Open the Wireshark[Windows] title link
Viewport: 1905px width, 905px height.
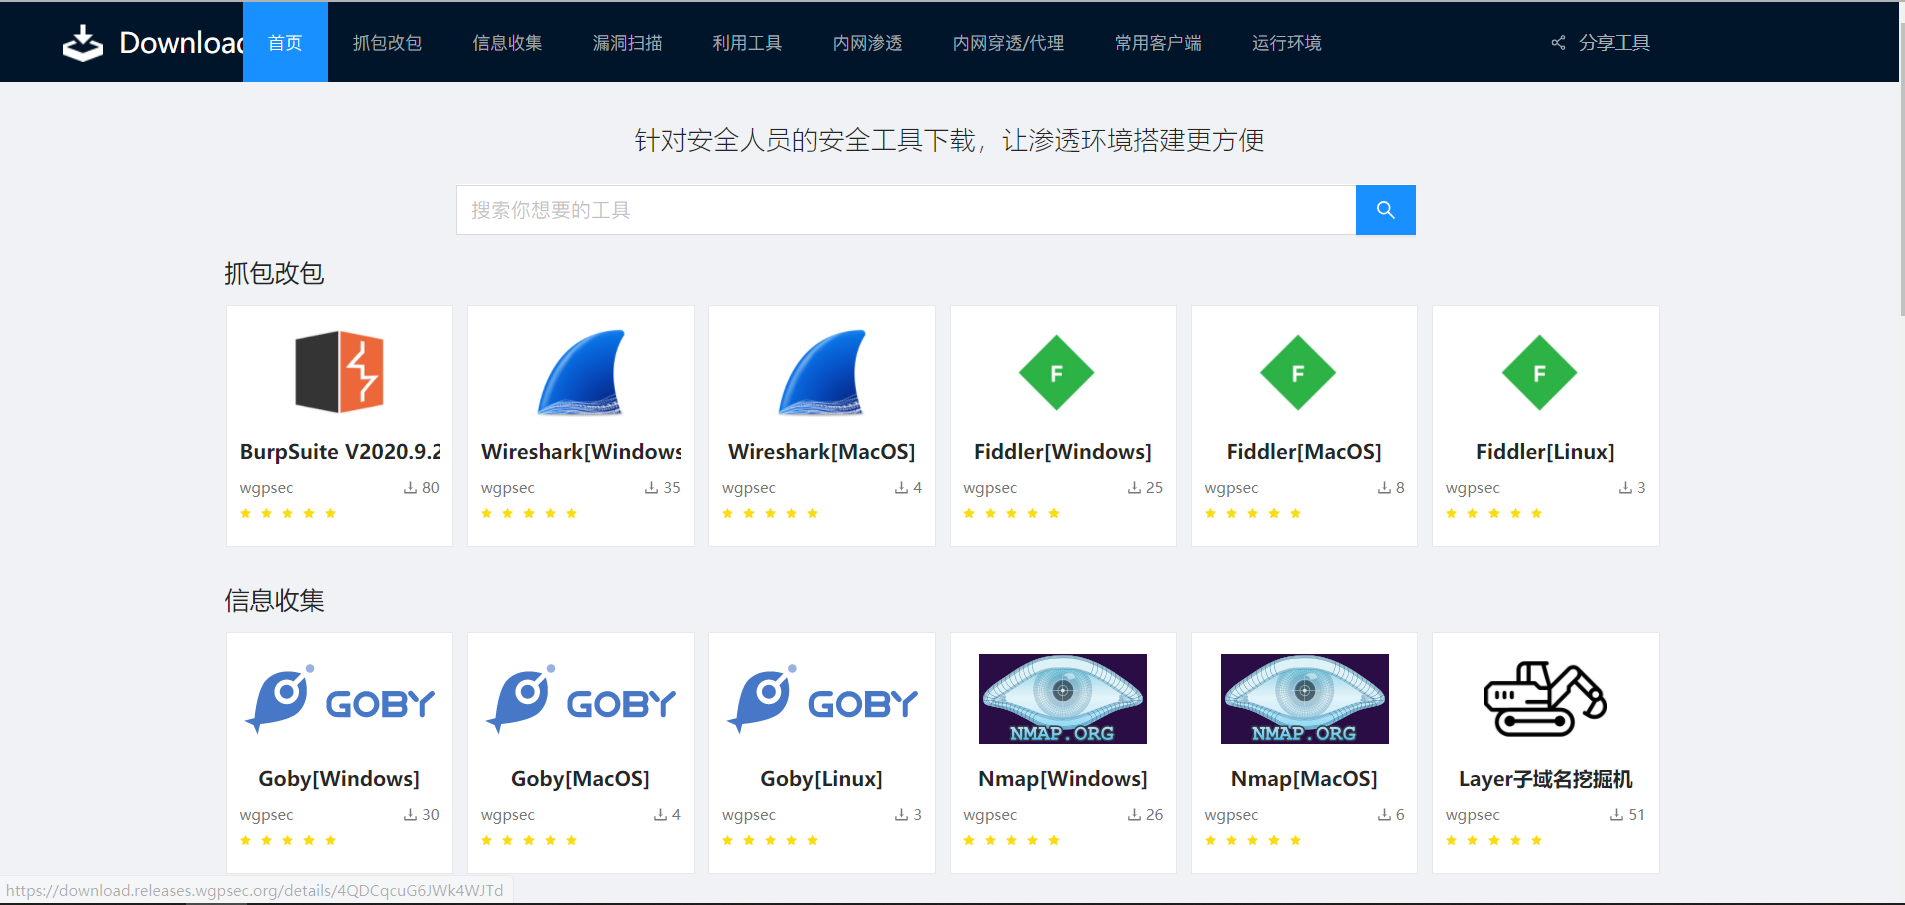[x=581, y=452]
